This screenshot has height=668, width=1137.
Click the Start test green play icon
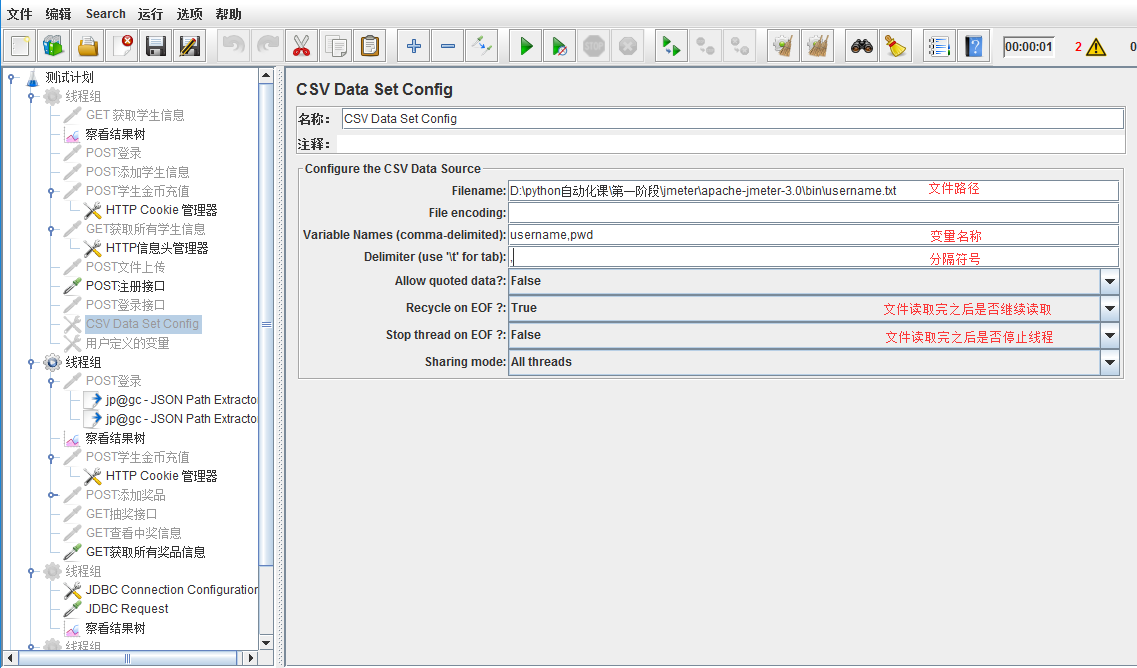[526, 46]
